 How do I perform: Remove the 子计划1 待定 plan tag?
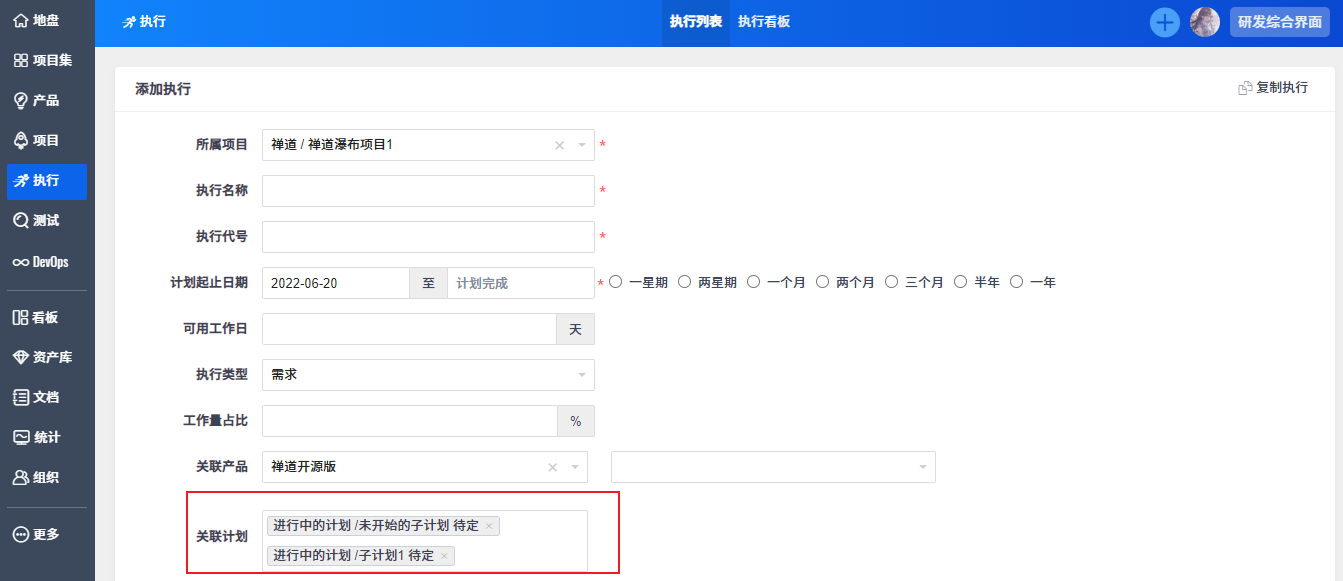pyautogui.click(x=444, y=556)
